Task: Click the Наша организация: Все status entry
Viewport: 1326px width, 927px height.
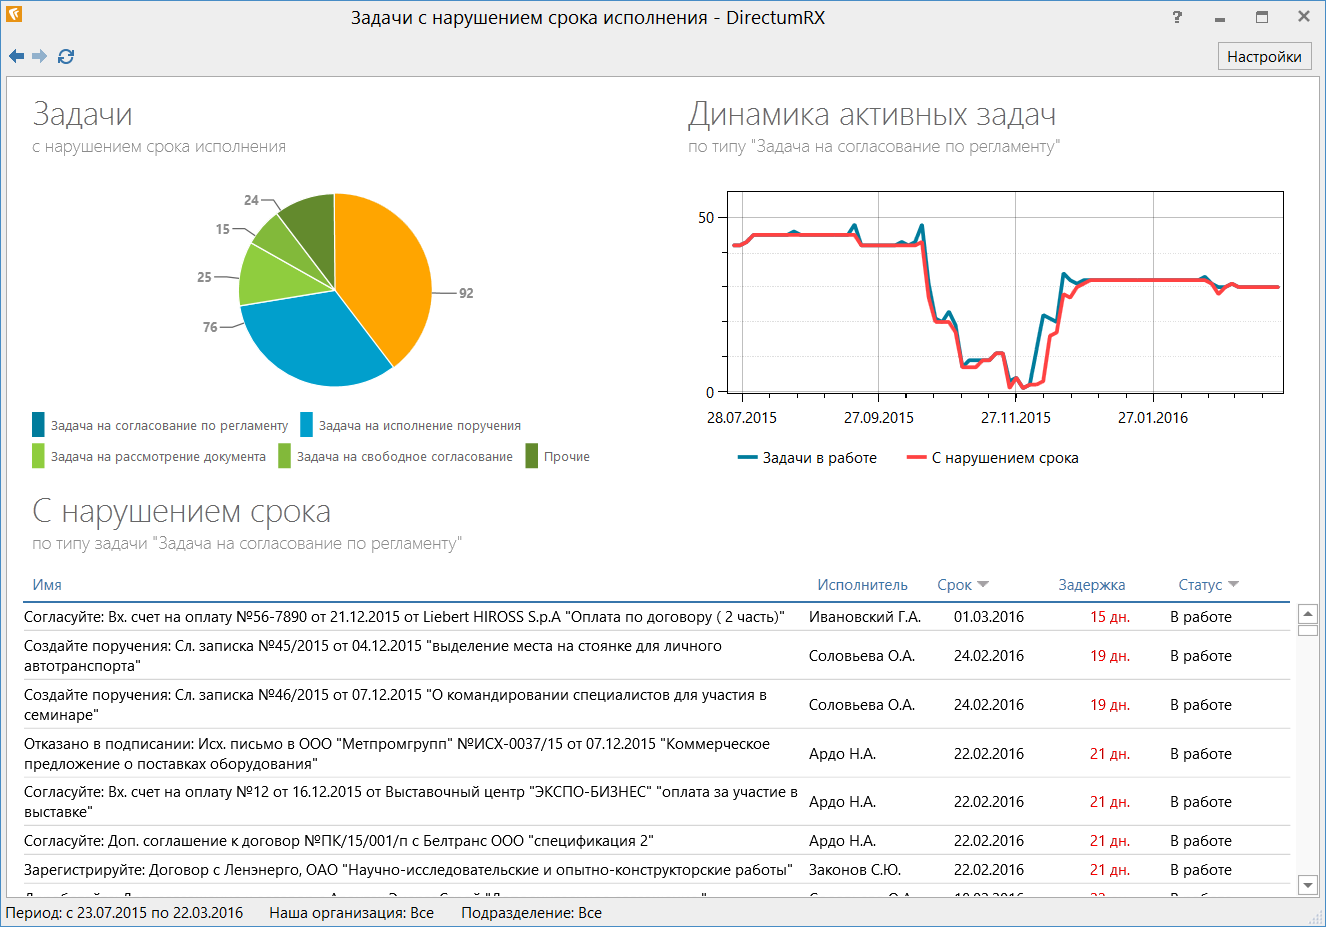Action: point(351,913)
